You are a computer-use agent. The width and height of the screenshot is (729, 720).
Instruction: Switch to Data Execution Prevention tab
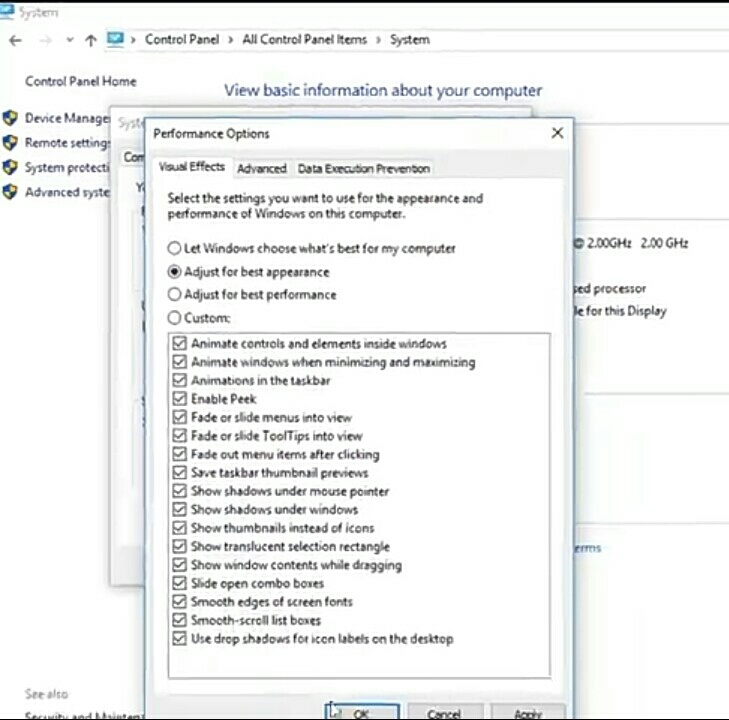pyautogui.click(x=364, y=168)
